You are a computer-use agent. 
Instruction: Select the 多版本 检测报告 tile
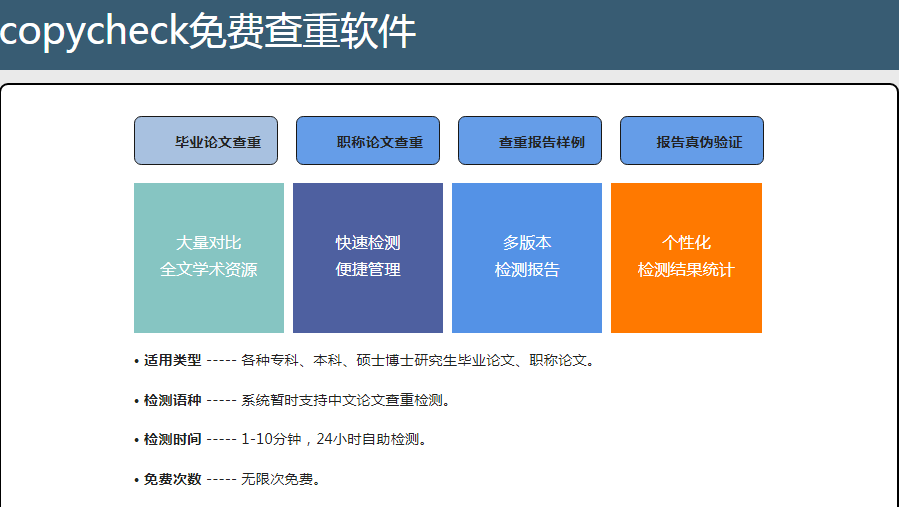click(x=527, y=258)
